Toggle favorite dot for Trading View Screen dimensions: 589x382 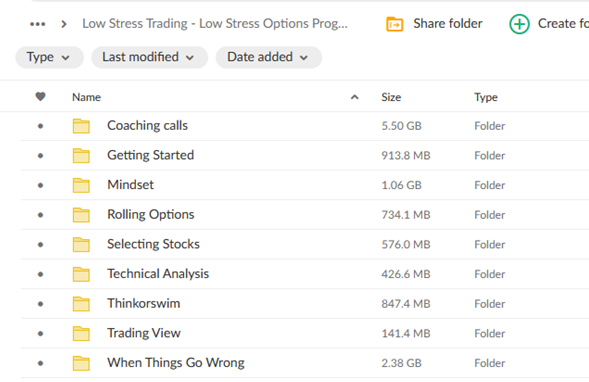pyautogui.click(x=41, y=334)
